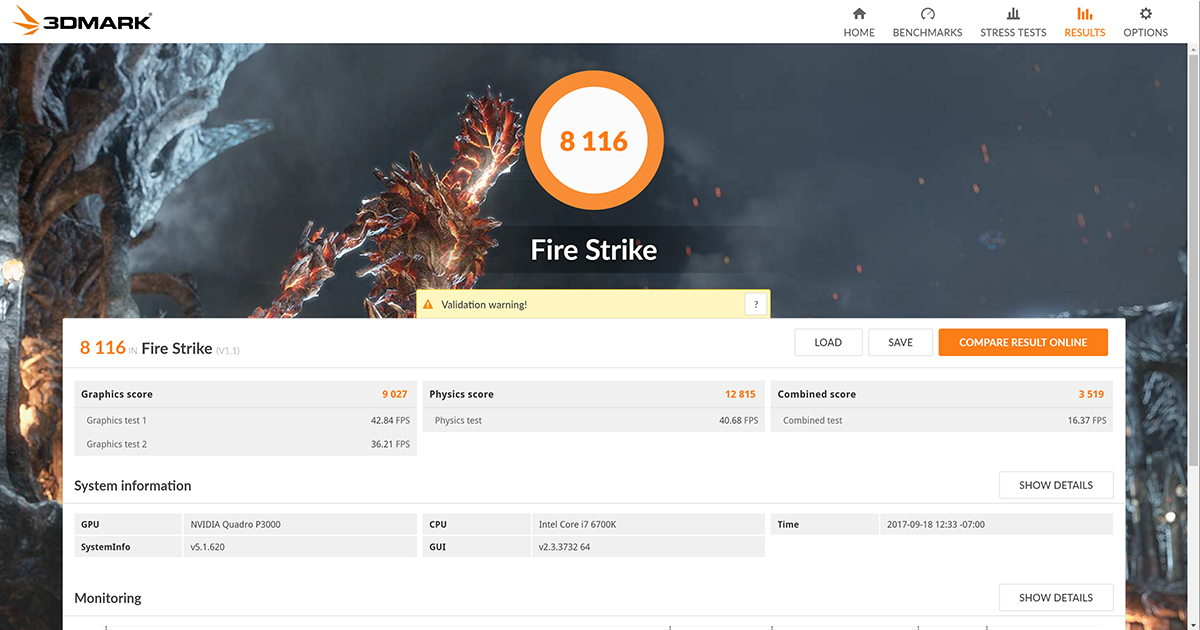1200x630 pixels.
Task: Click the question mark help button
Action: (x=756, y=304)
